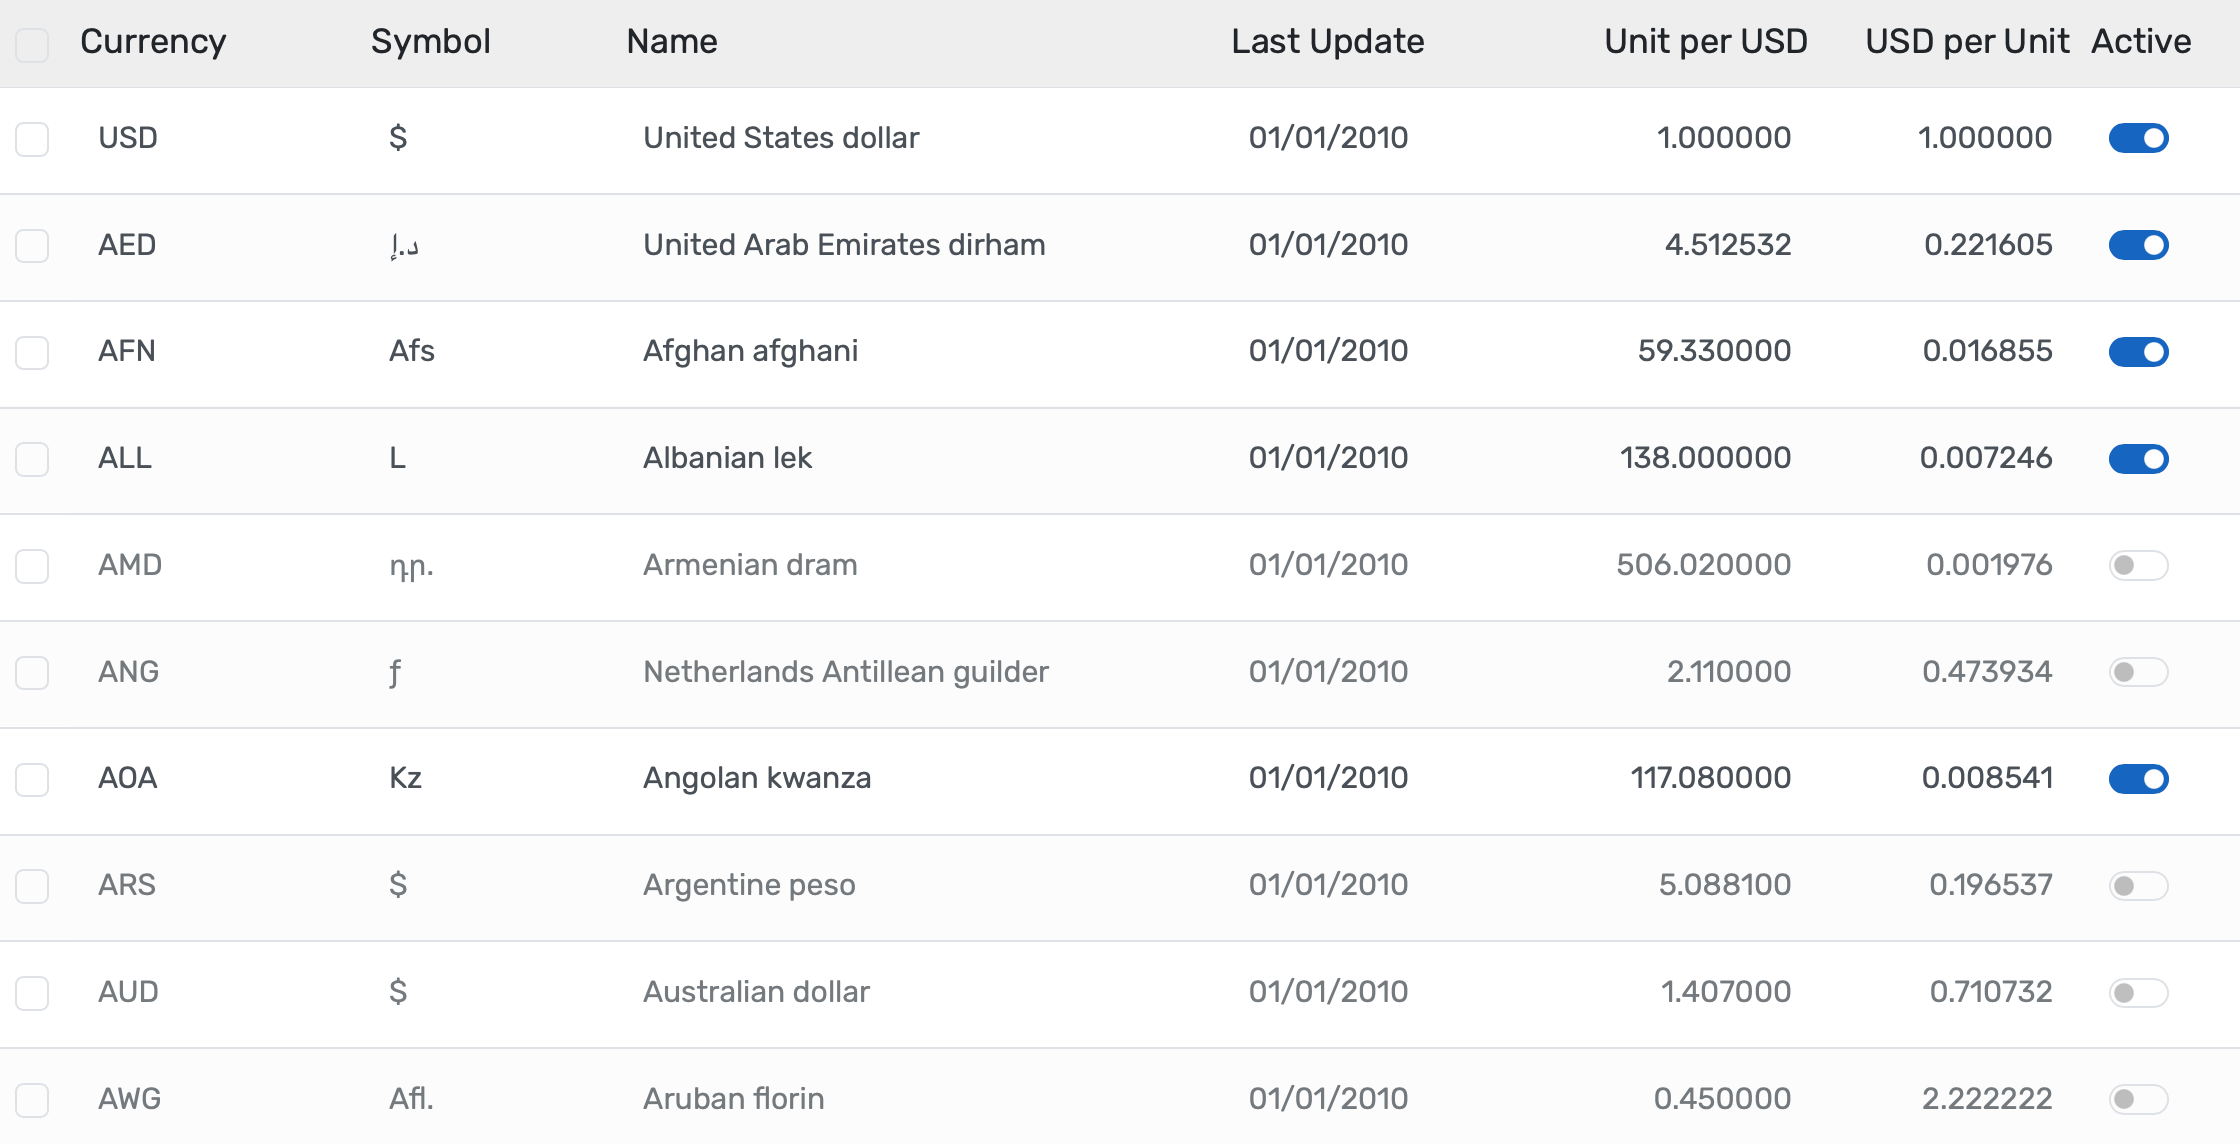Image resolution: width=2240 pixels, height=1144 pixels.
Task: Disable the Albanian lek active toggle
Action: (x=2138, y=458)
